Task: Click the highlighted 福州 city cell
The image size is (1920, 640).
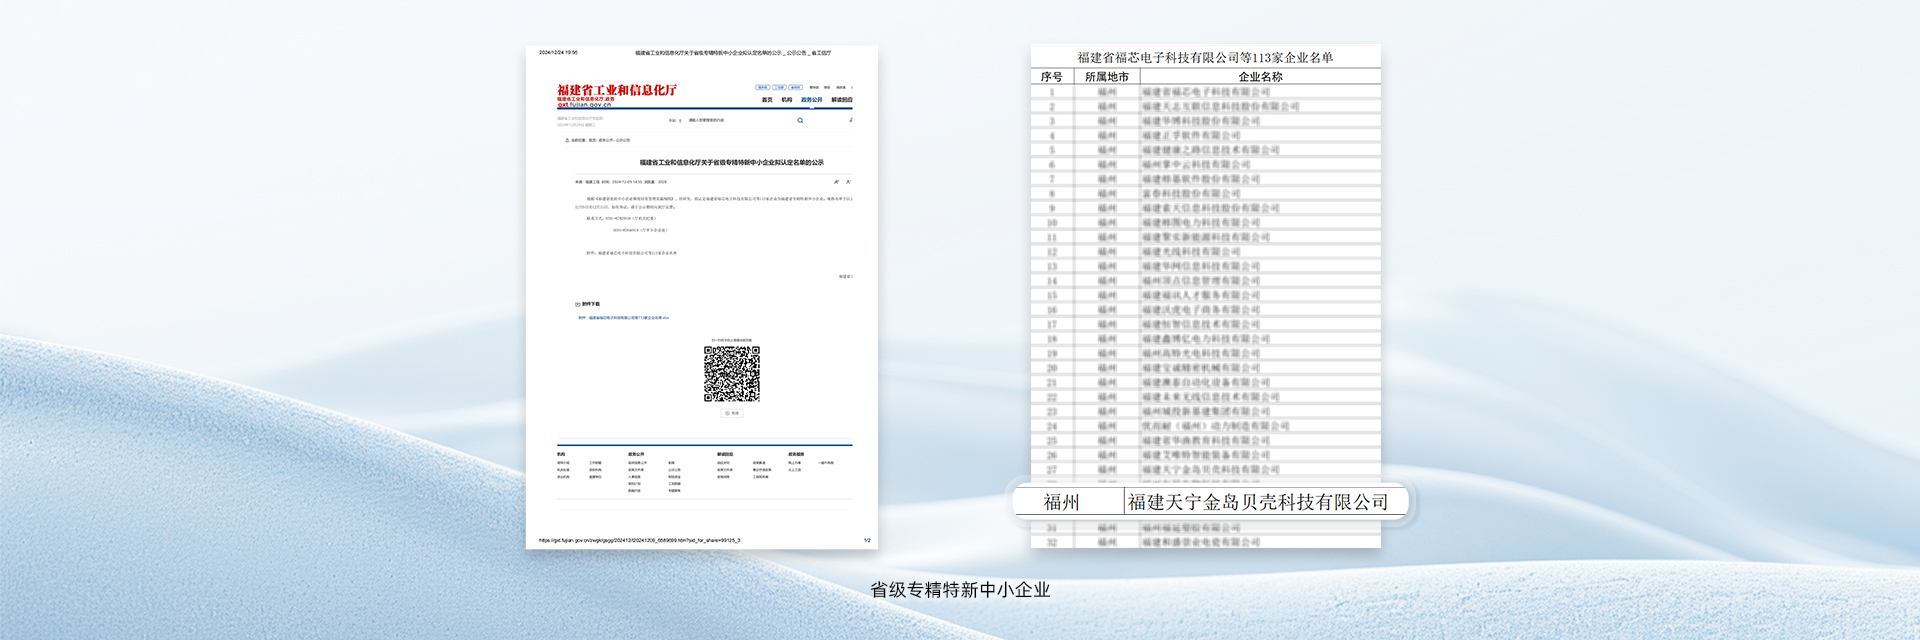Action: click(x=1062, y=502)
